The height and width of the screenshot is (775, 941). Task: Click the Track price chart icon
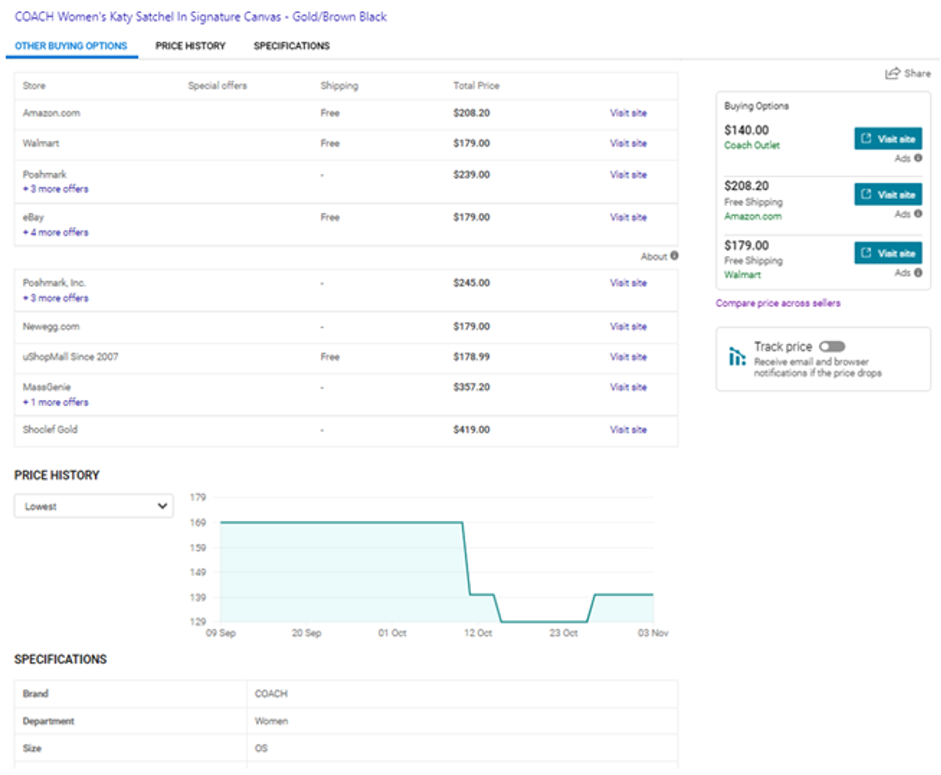[x=737, y=356]
